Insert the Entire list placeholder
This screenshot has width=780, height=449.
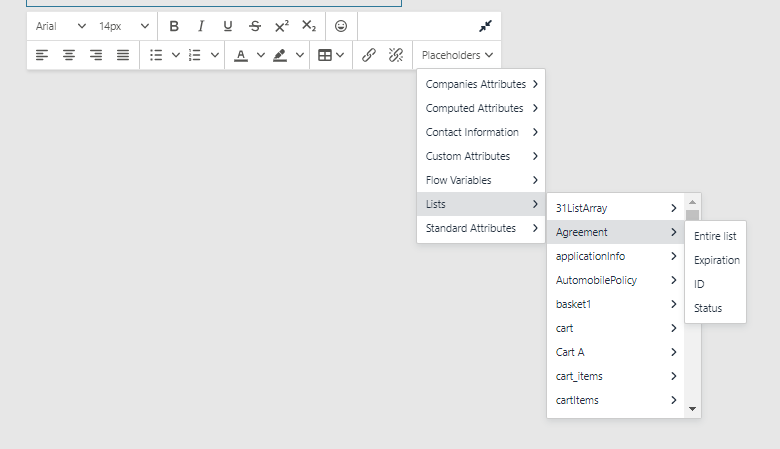(x=715, y=236)
